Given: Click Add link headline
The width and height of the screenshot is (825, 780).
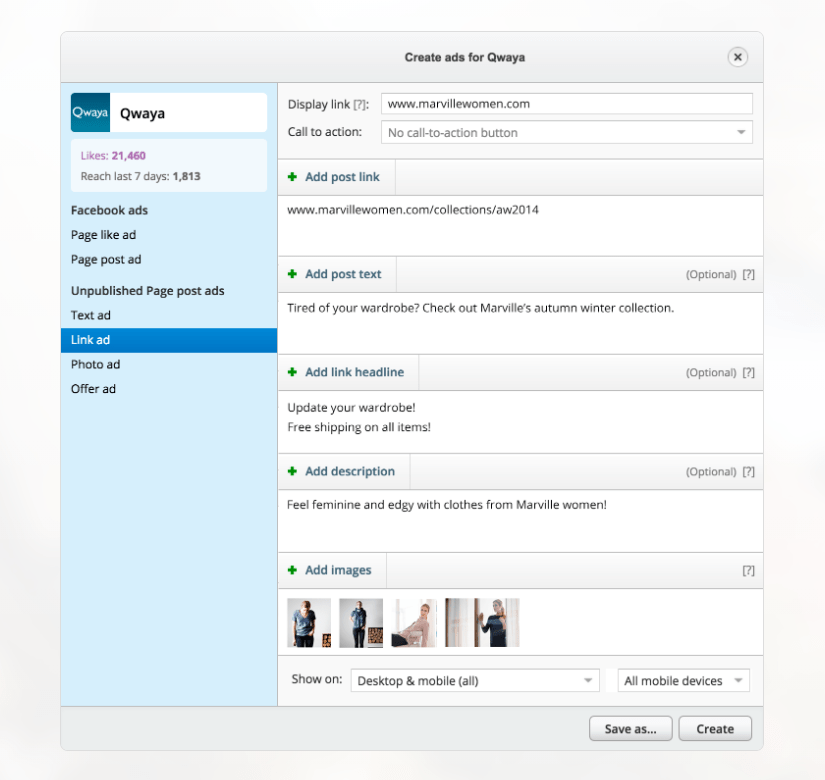Looking at the screenshot, I should click(355, 372).
